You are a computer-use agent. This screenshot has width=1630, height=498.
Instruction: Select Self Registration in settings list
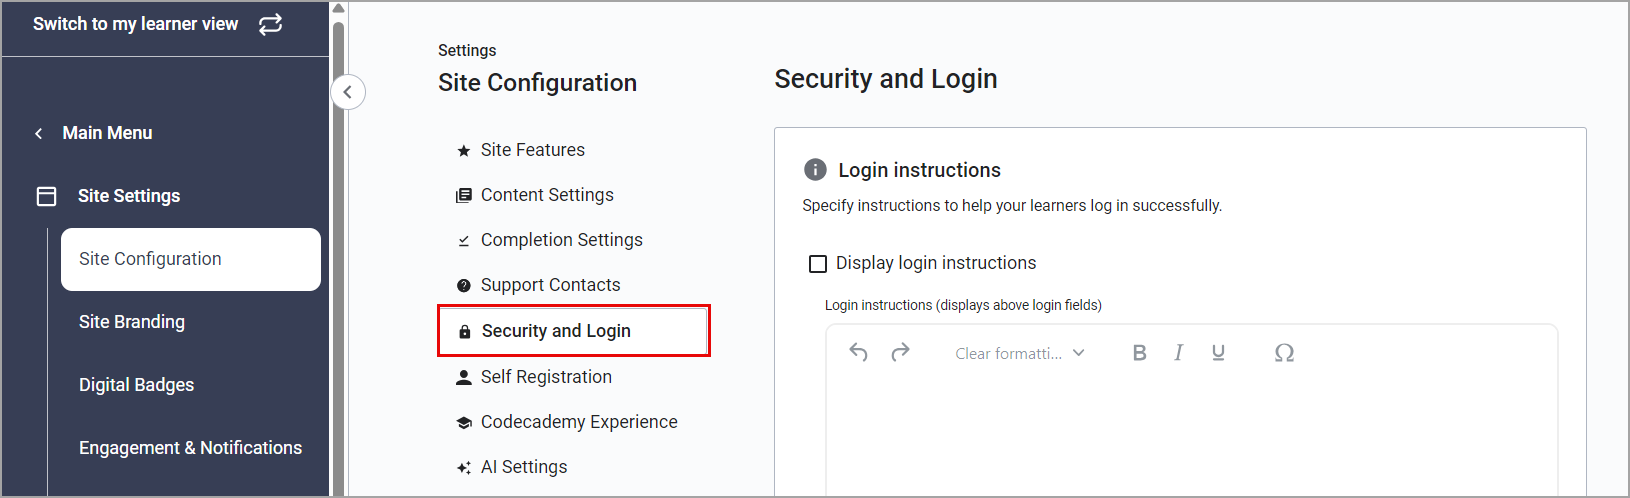coord(546,377)
